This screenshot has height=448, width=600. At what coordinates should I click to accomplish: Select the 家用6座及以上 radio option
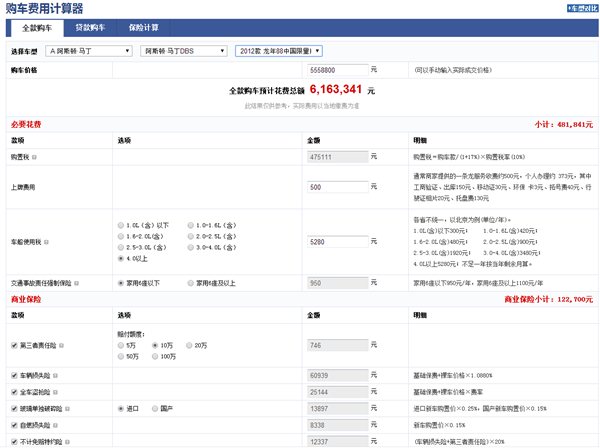(x=191, y=283)
